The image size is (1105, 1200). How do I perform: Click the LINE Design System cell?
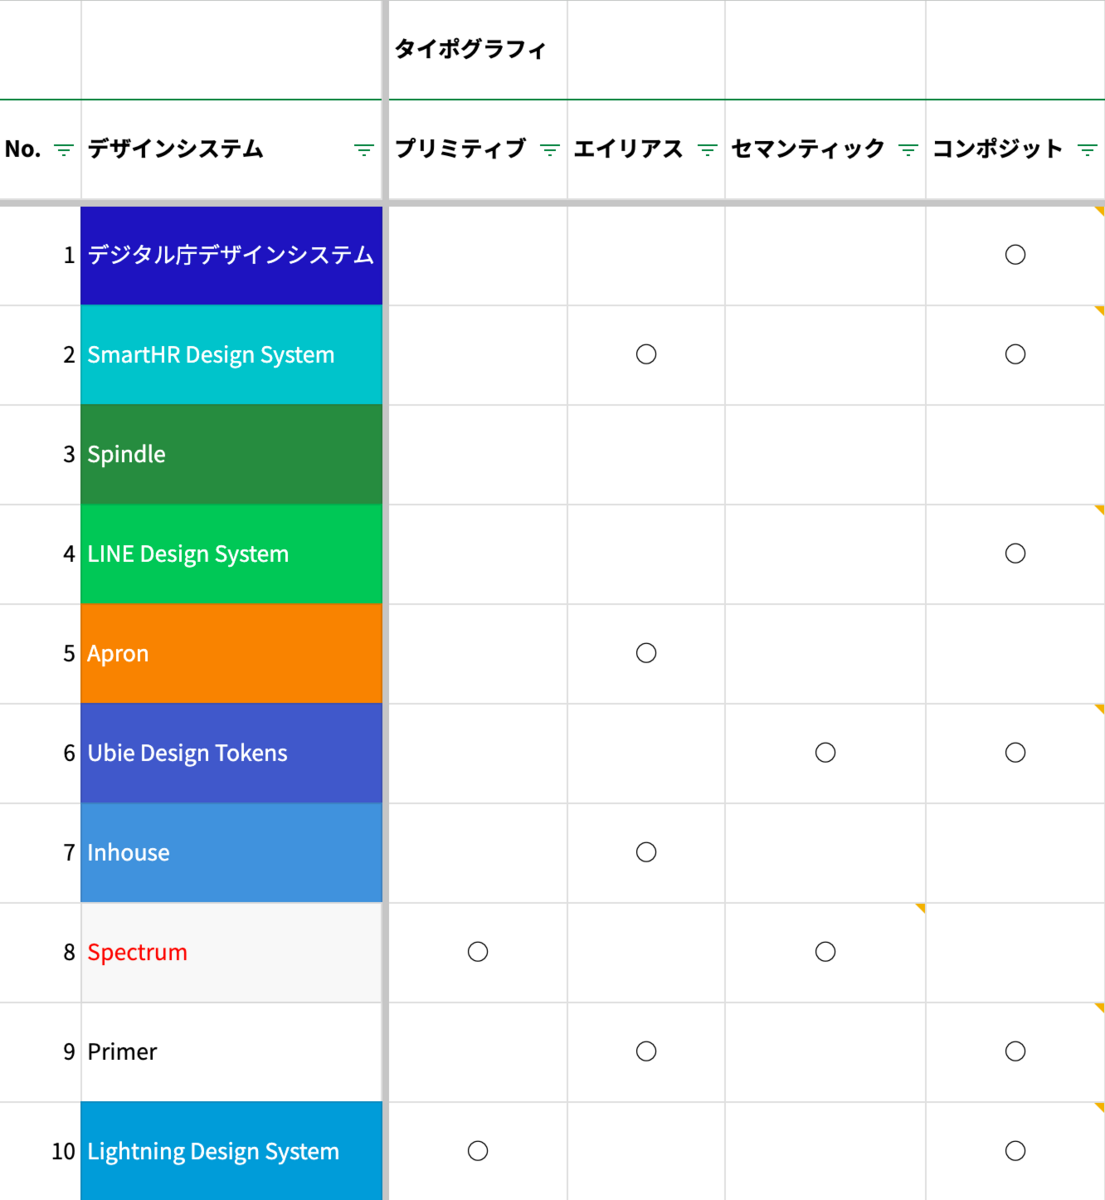click(x=231, y=554)
